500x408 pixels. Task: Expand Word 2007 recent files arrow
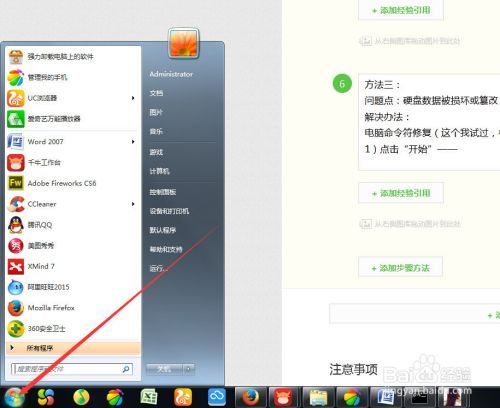(x=133, y=142)
